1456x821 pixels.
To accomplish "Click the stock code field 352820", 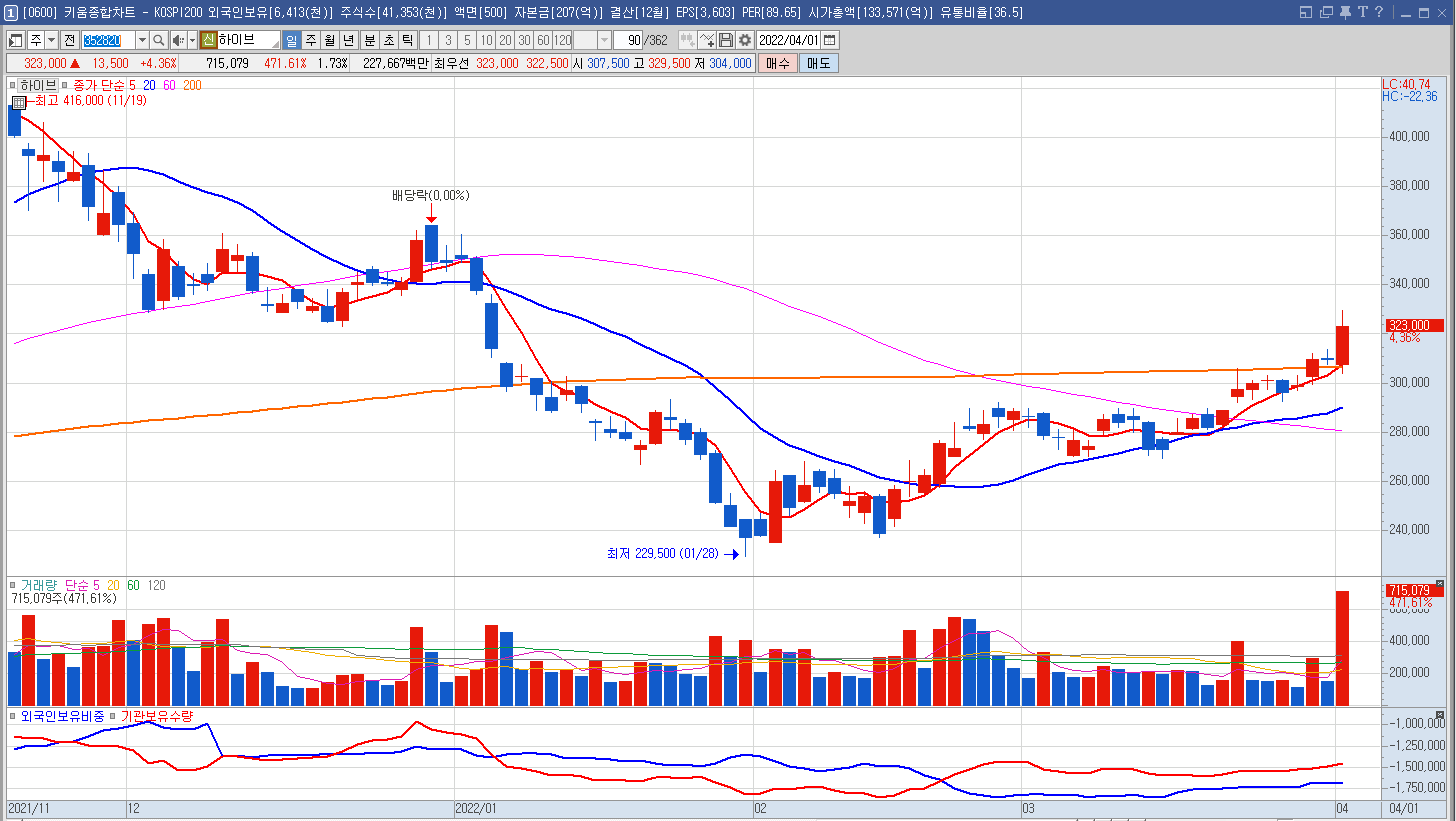I will [x=107, y=40].
